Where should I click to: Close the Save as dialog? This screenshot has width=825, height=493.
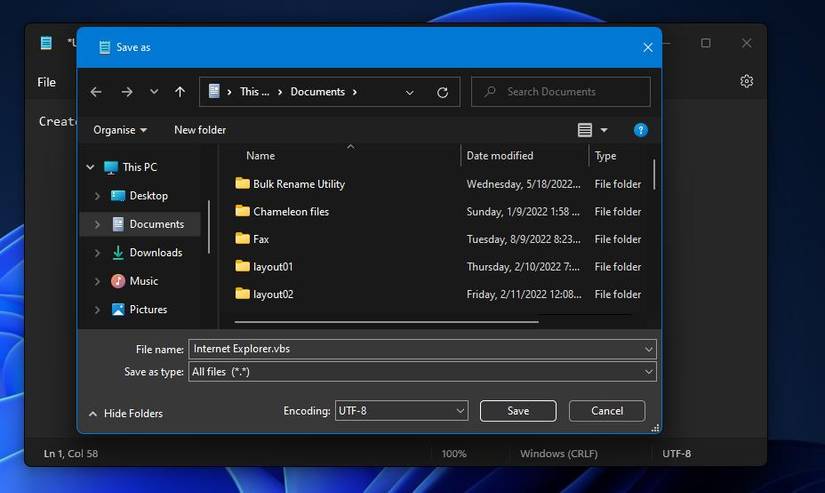(648, 47)
